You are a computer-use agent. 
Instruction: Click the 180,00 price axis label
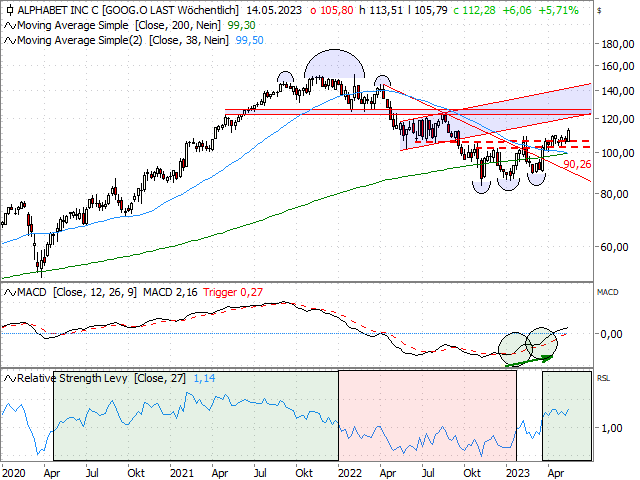tap(618, 44)
